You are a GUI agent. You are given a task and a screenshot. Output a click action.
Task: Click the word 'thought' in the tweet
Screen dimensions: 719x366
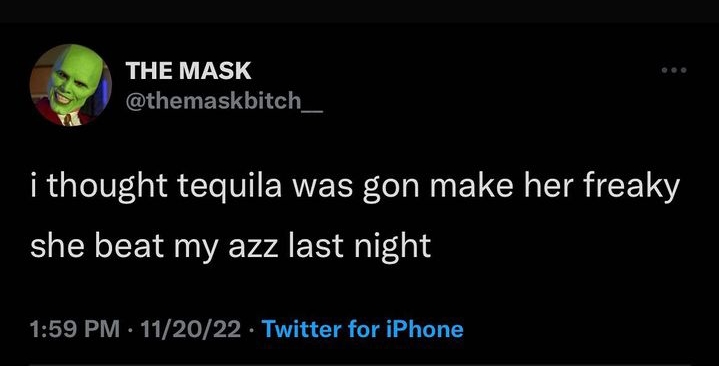tap(107, 188)
